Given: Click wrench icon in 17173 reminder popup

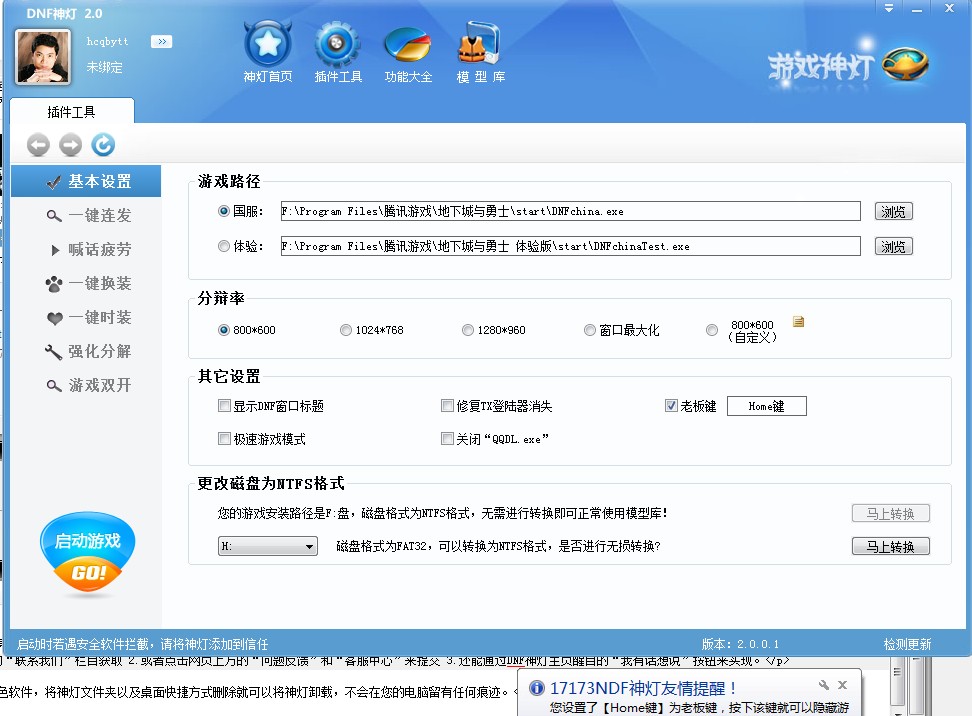Looking at the screenshot, I should coord(823,685).
